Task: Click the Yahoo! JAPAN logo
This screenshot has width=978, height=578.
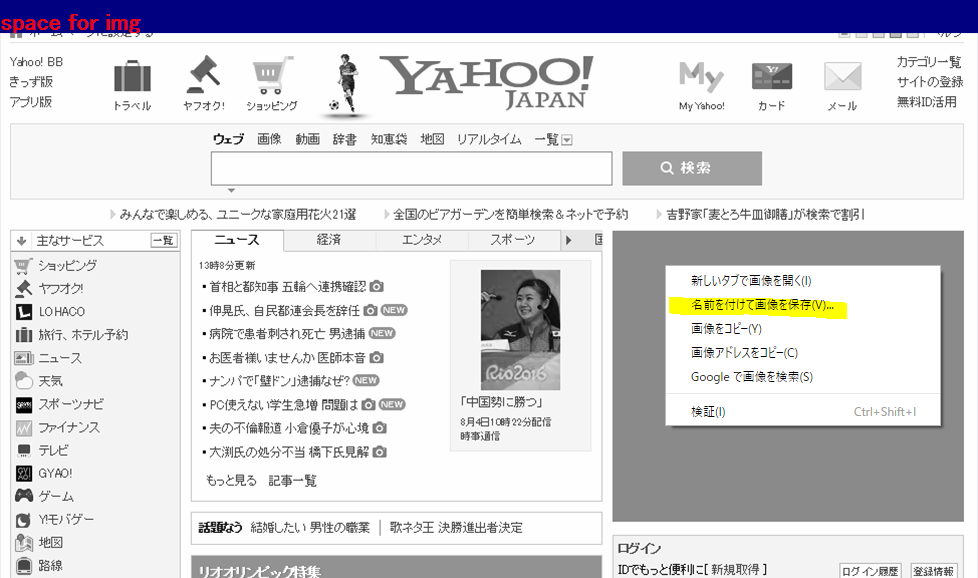Action: 488,82
